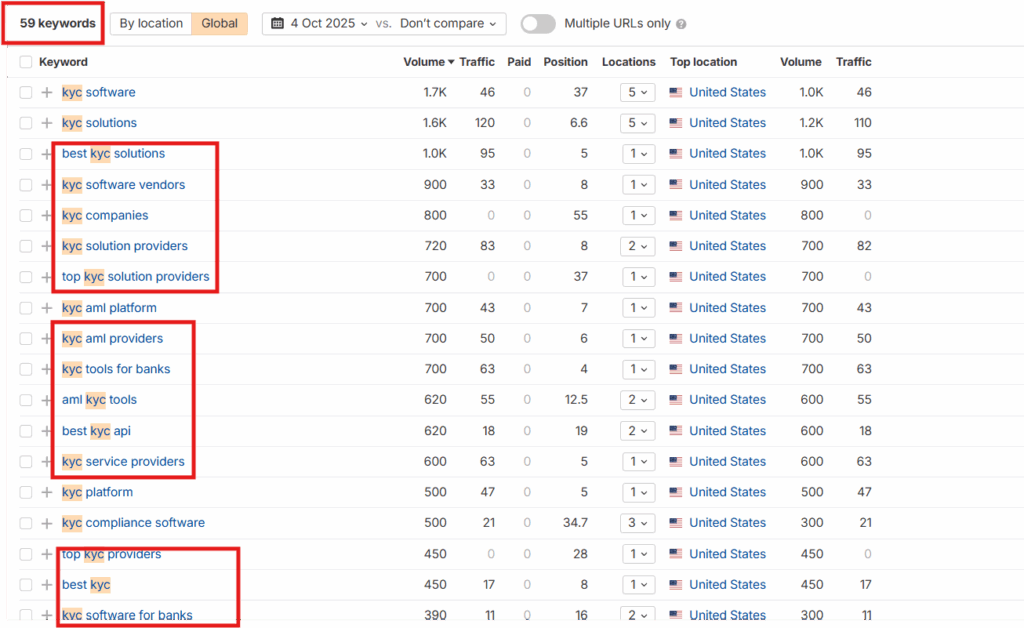Click the plus icon beside kyc compliance software

(47, 523)
